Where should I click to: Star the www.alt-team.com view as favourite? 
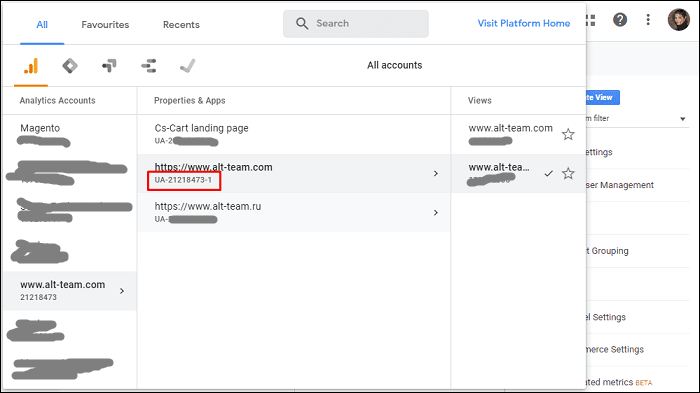(x=568, y=134)
